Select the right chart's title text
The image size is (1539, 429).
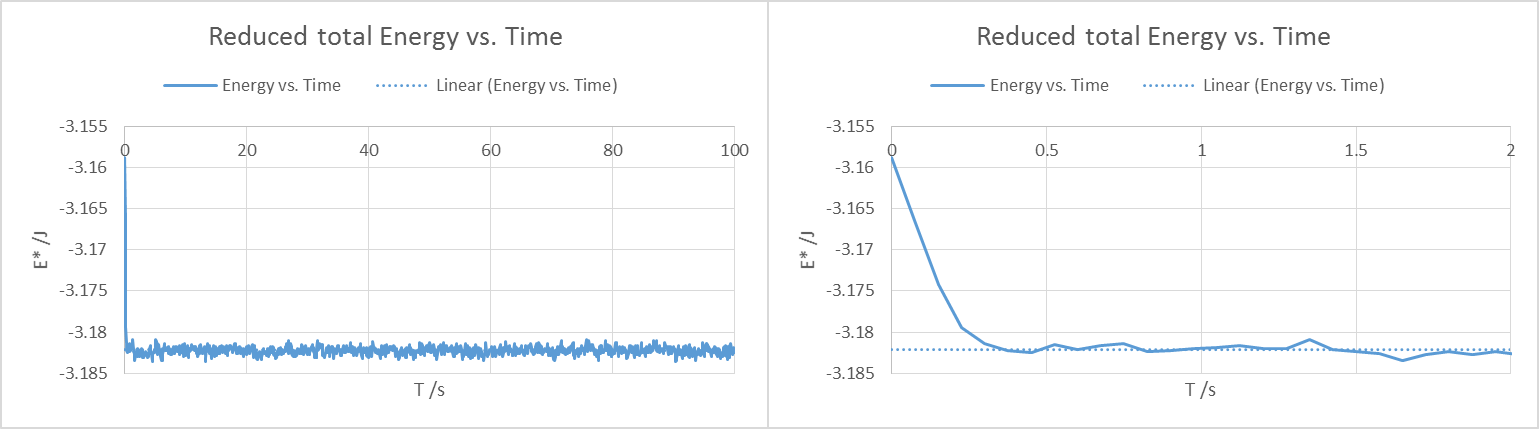(x=1153, y=38)
